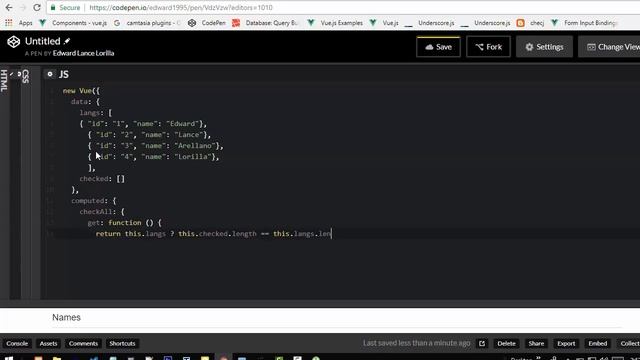Focus the codepen.io URL address bar

tap(180, 7)
